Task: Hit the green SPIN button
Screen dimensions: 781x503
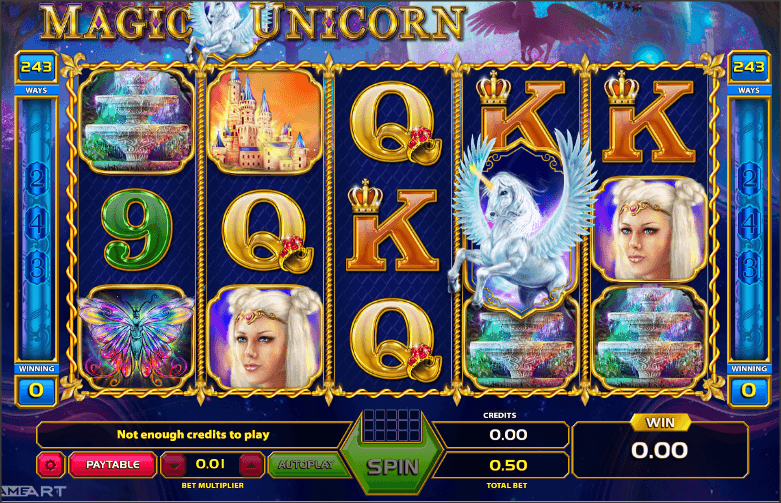Action: tap(392, 466)
